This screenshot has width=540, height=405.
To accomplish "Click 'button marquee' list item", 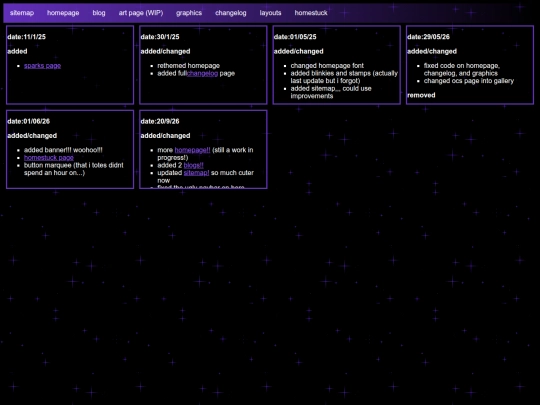I will click(73, 169).
